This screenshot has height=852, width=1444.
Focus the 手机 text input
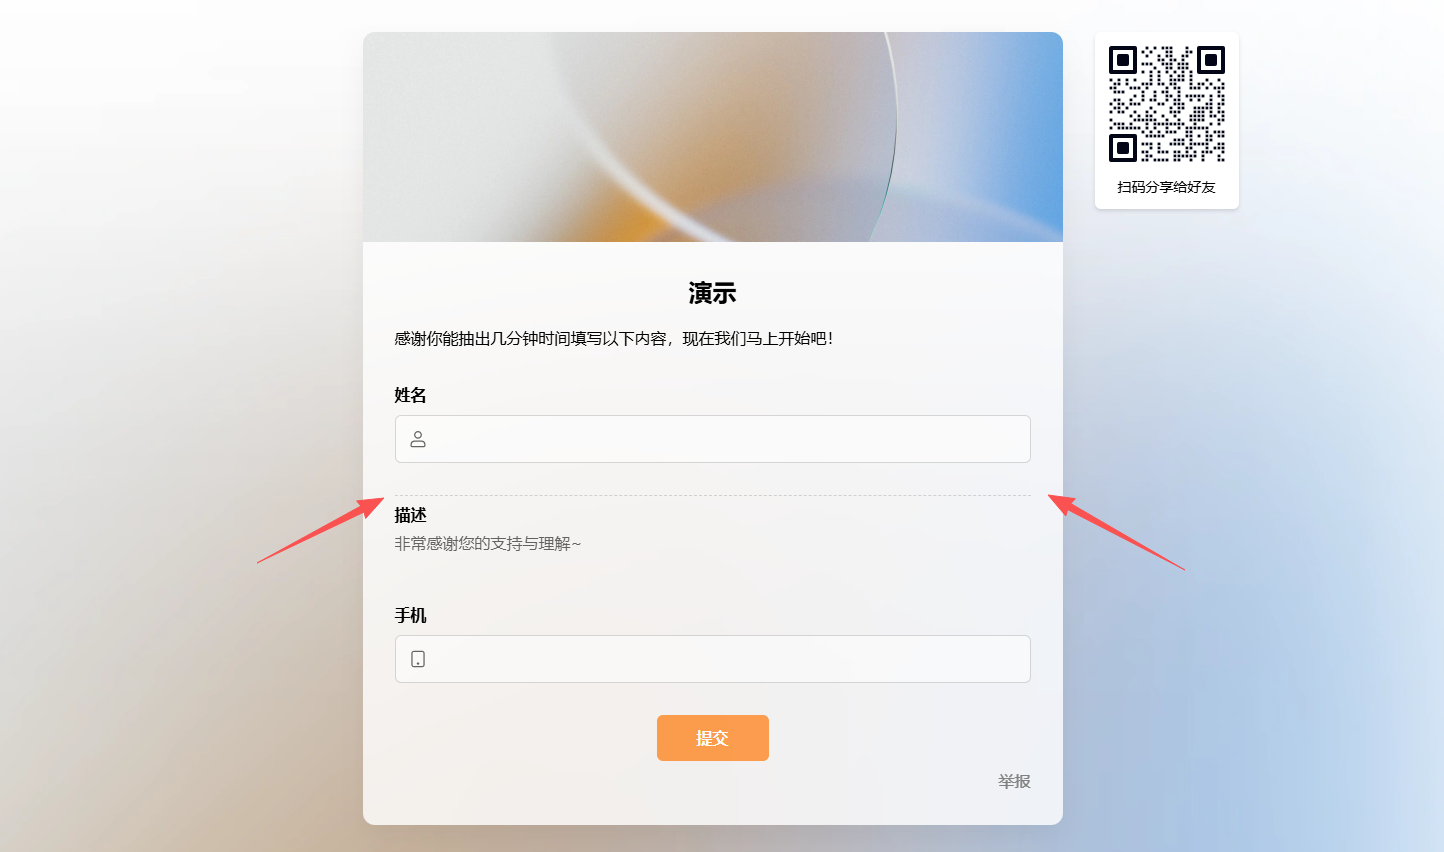point(713,659)
